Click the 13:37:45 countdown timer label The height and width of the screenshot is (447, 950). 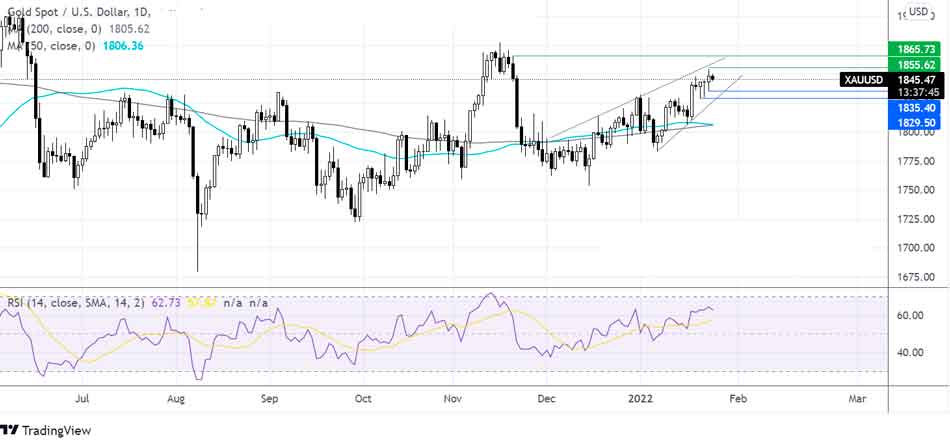916,93
